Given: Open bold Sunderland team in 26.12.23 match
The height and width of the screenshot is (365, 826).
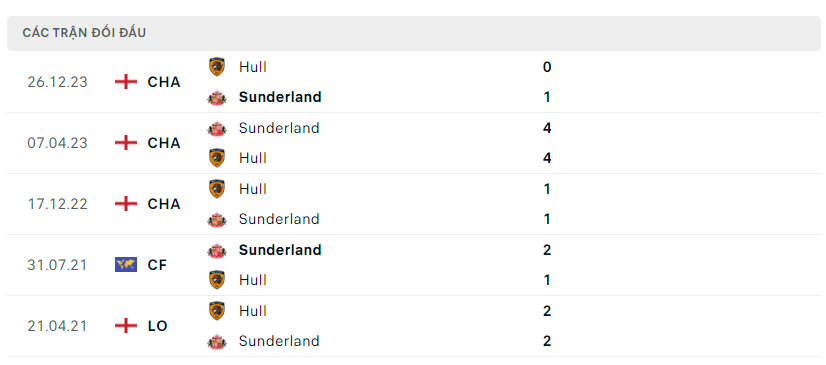Looking at the screenshot, I should coord(280,97).
